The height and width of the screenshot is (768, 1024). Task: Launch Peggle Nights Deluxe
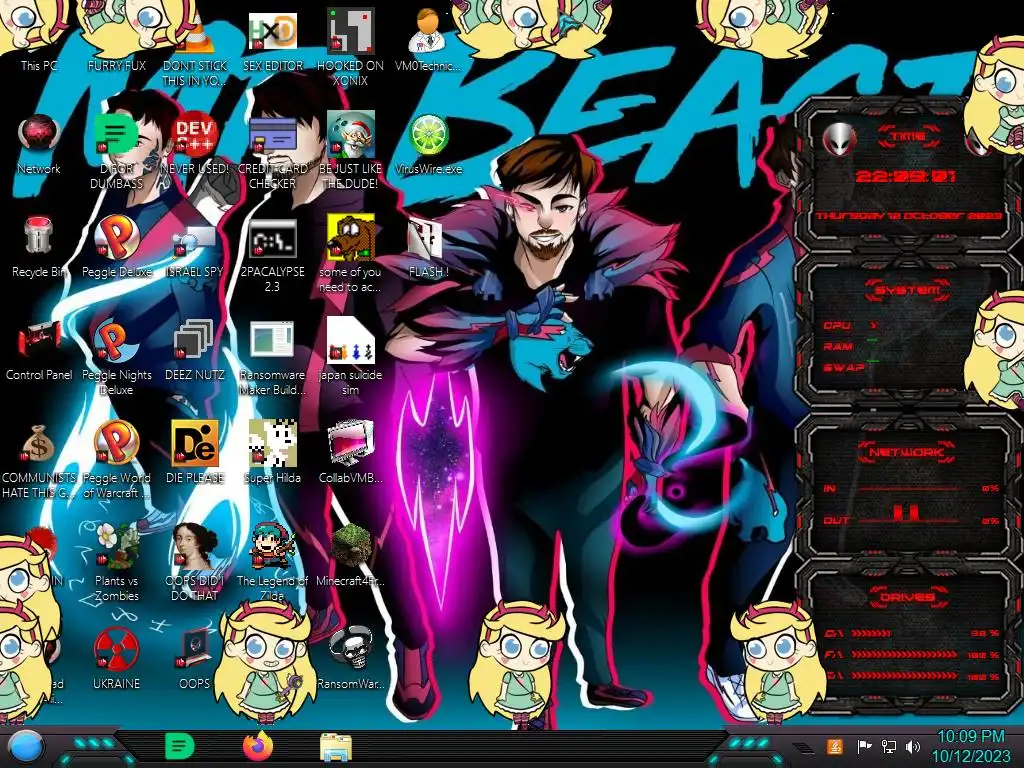[117, 358]
